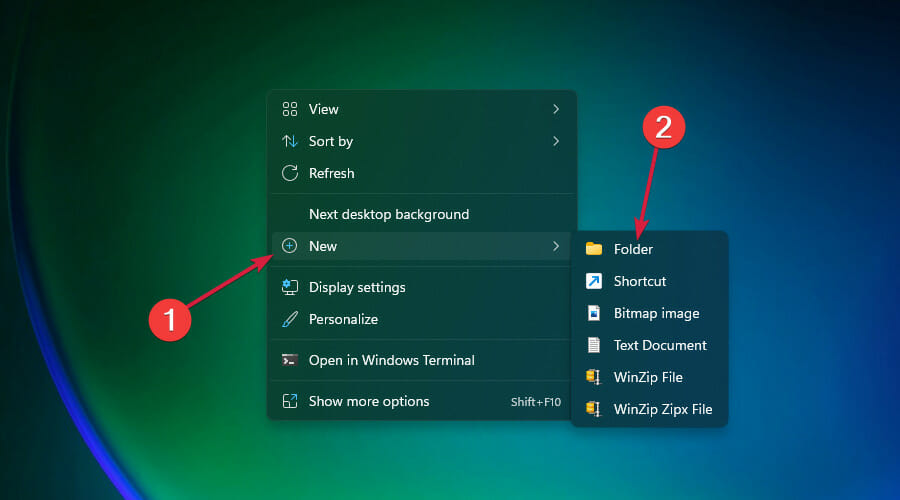
Task: Click the Shortcut arrow icon
Action: pos(593,281)
